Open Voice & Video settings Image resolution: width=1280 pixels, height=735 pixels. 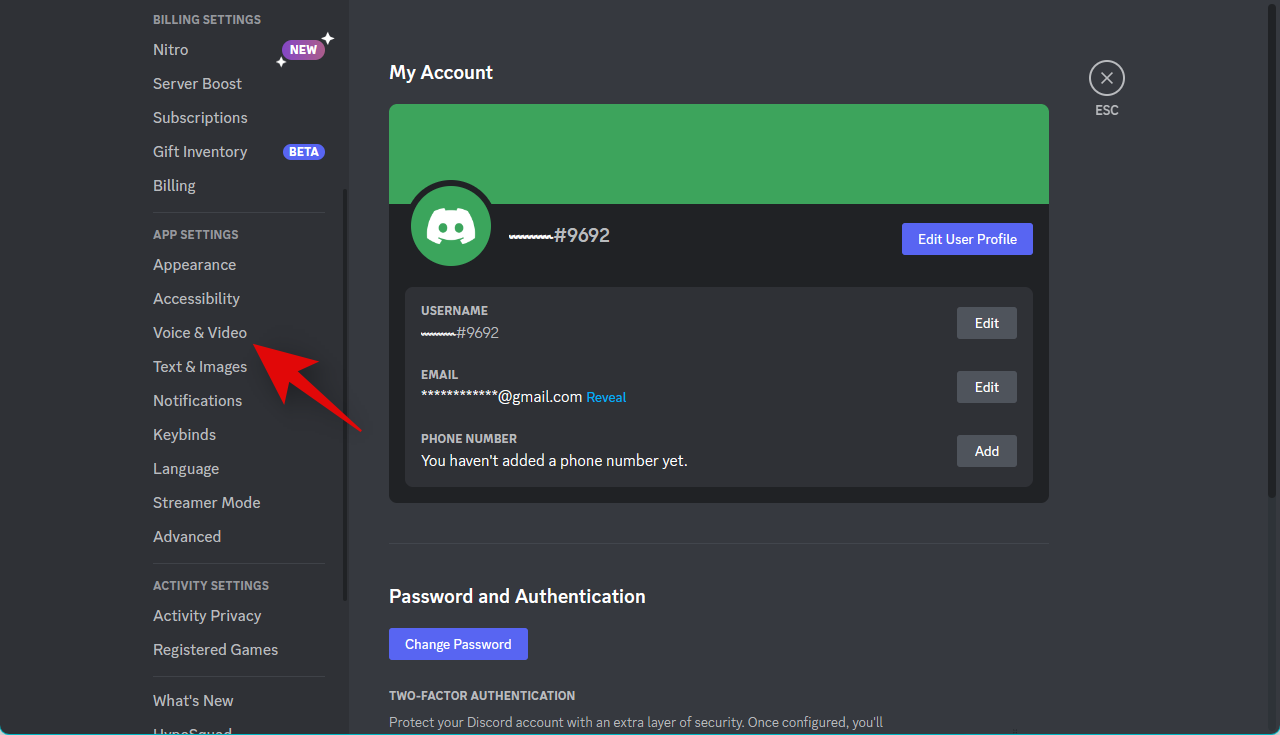pyautogui.click(x=200, y=333)
